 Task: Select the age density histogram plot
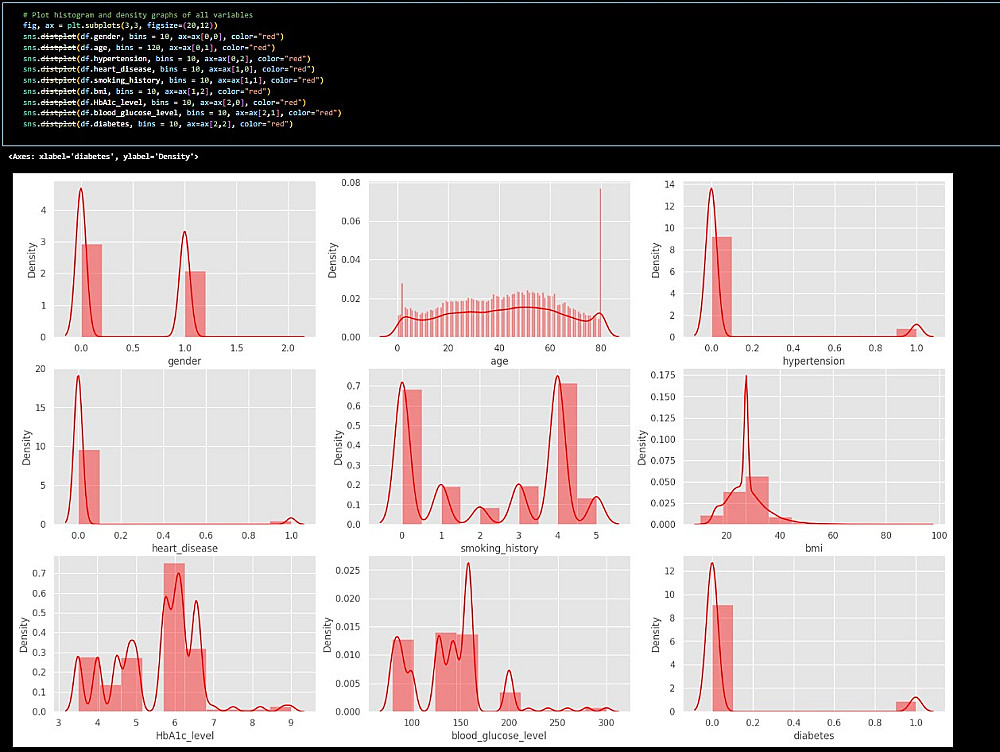click(x=499, y=259)
